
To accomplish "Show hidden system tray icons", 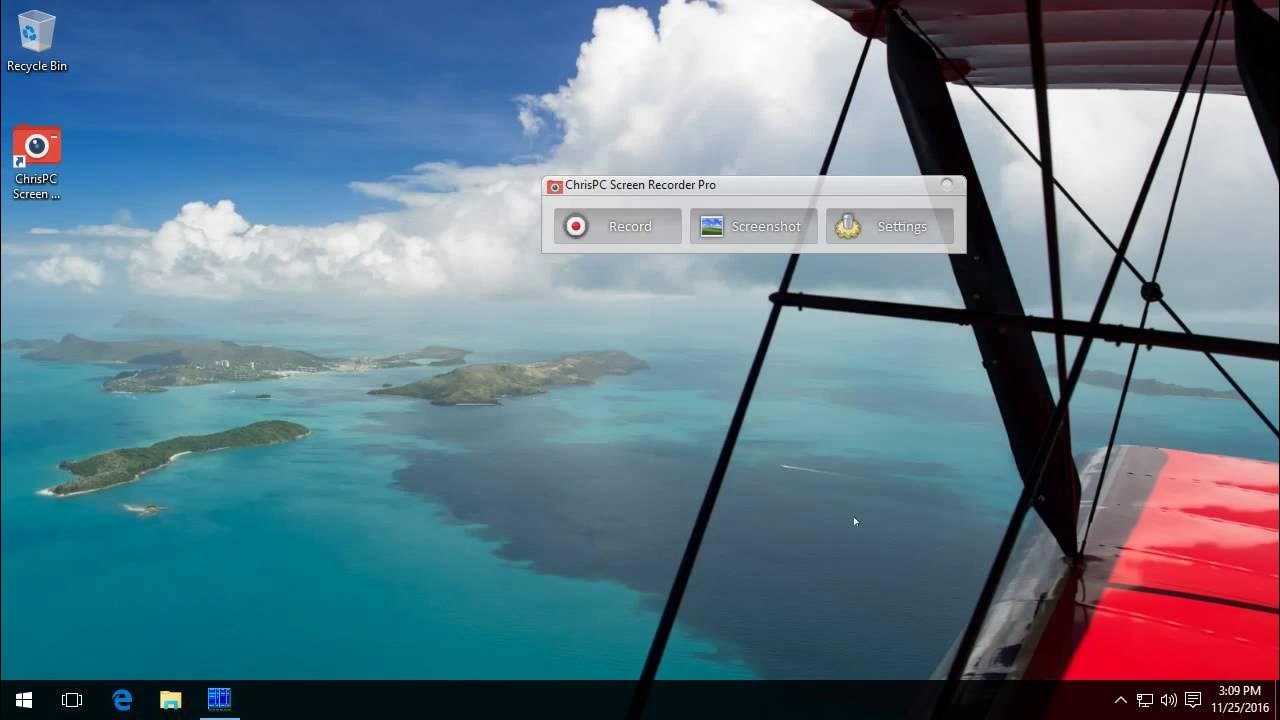I will pyautogui.click(x=1121, y=700).
